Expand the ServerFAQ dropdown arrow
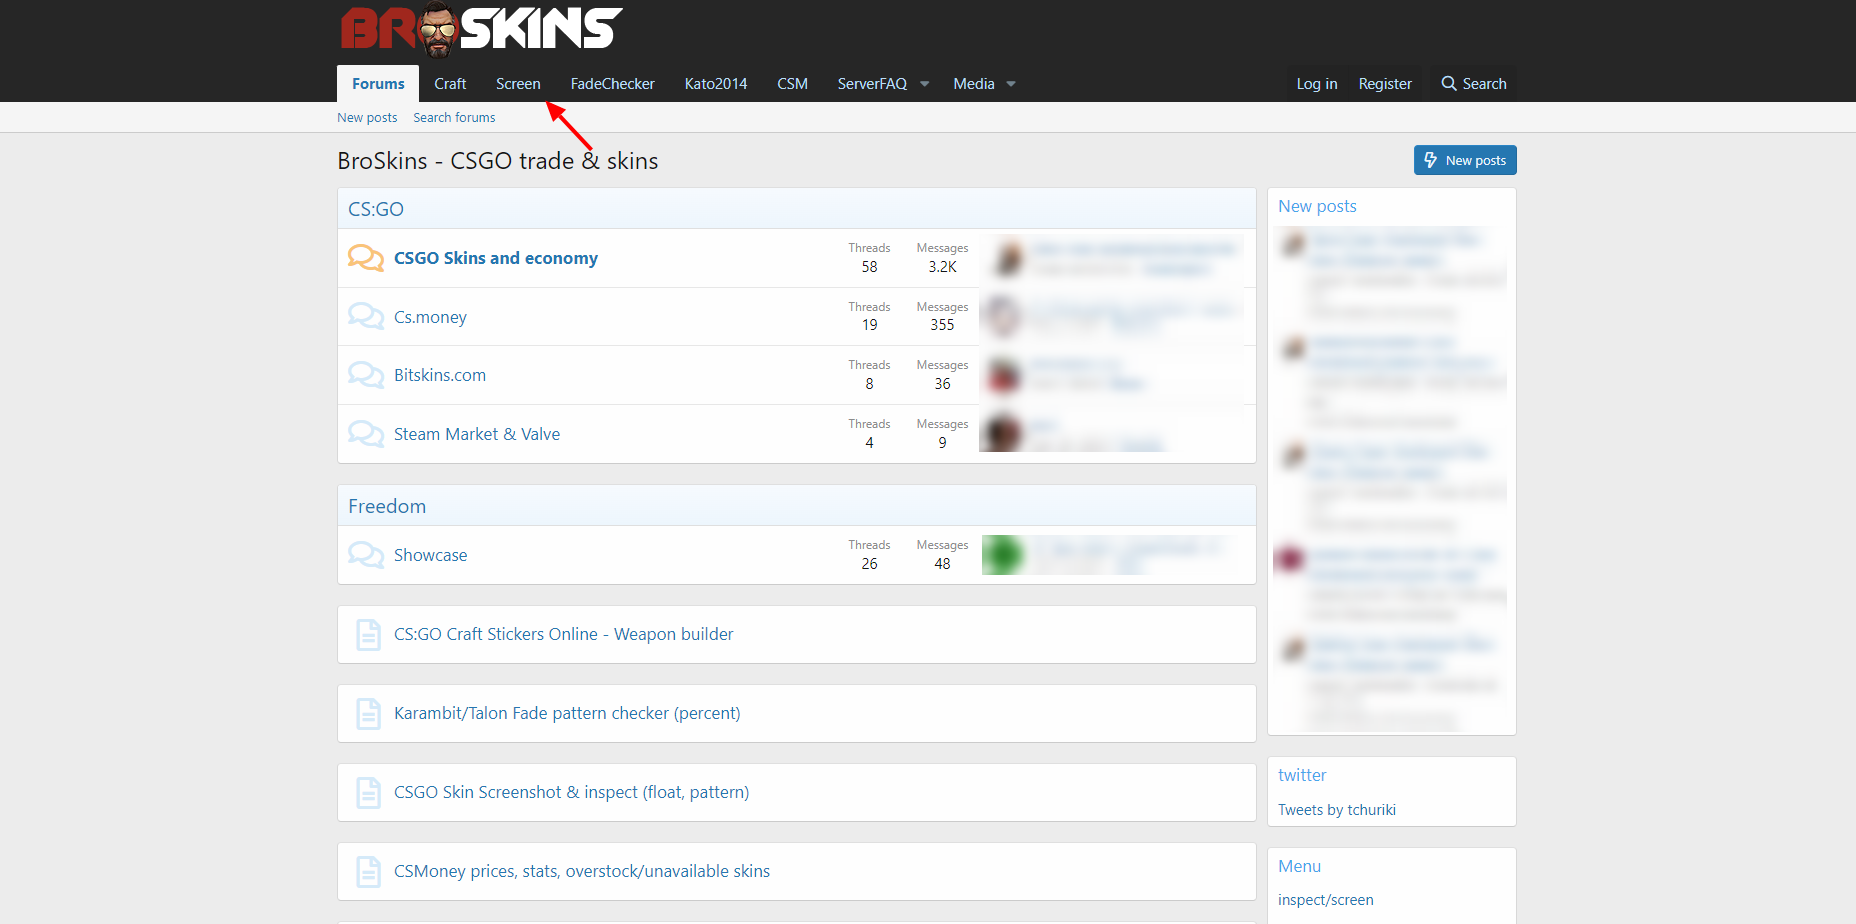 click(x=925, y=84)
